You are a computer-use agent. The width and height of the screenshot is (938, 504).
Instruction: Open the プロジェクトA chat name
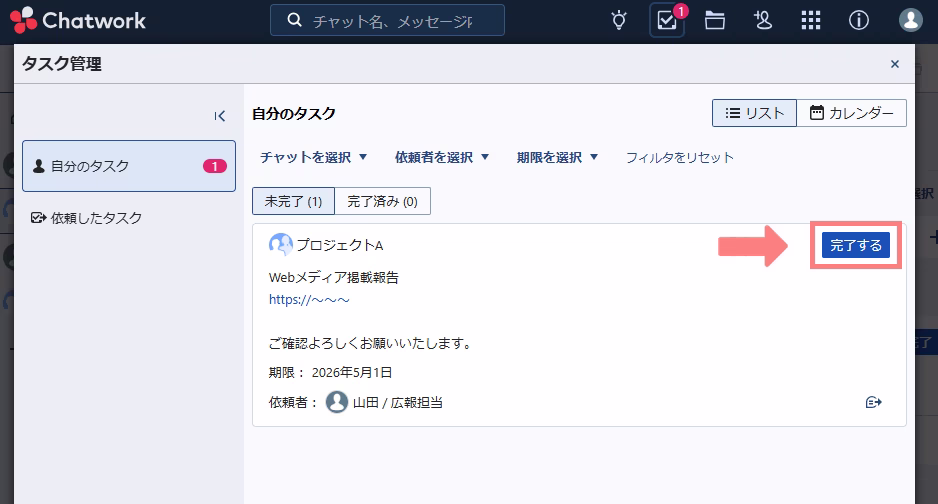340,245
